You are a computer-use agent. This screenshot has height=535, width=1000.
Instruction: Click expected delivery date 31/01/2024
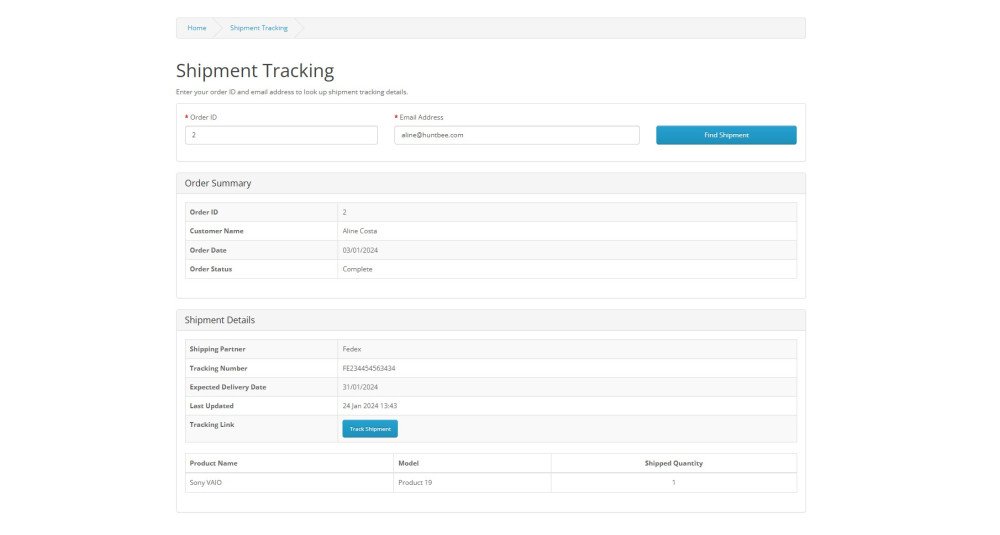(360, 387)
